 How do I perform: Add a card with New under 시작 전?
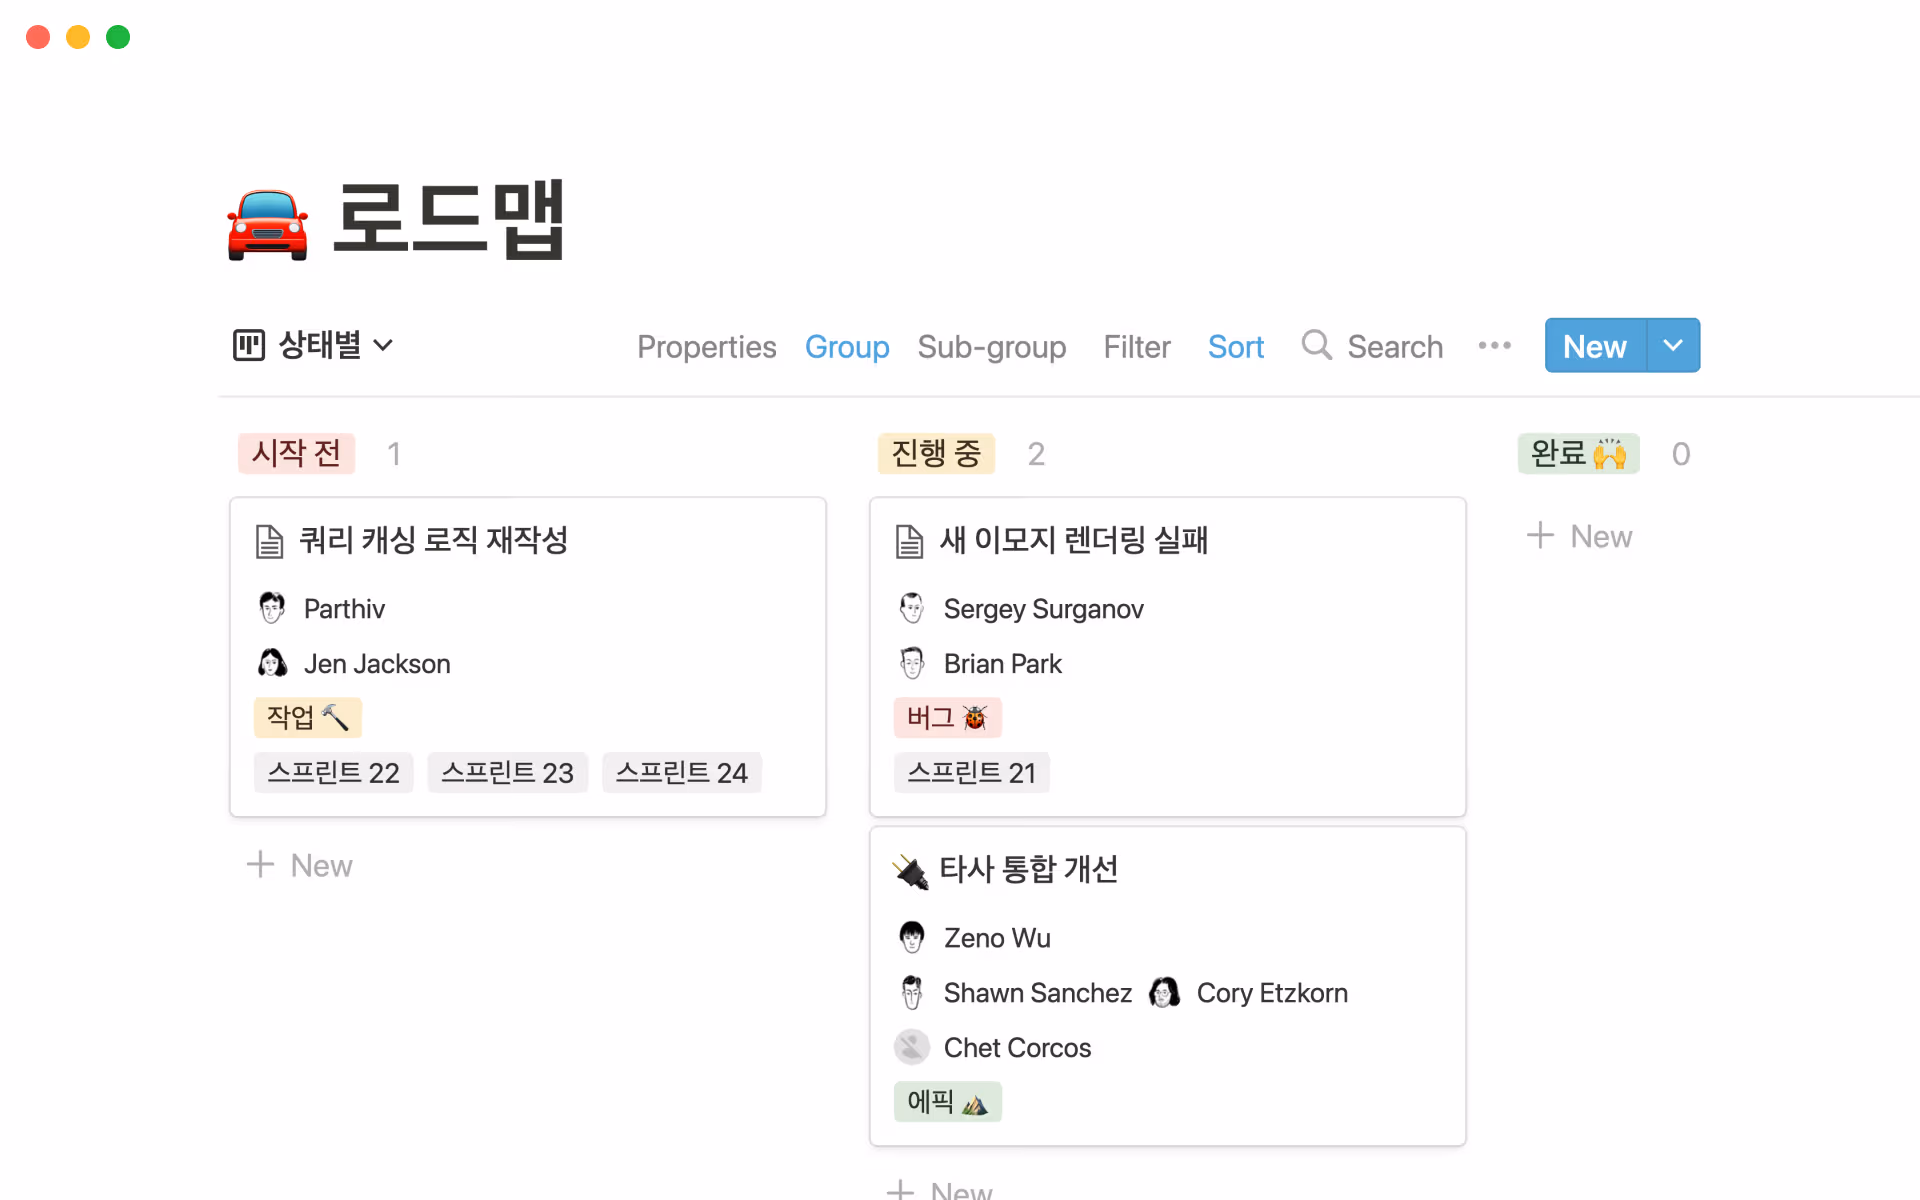[299, 864]
